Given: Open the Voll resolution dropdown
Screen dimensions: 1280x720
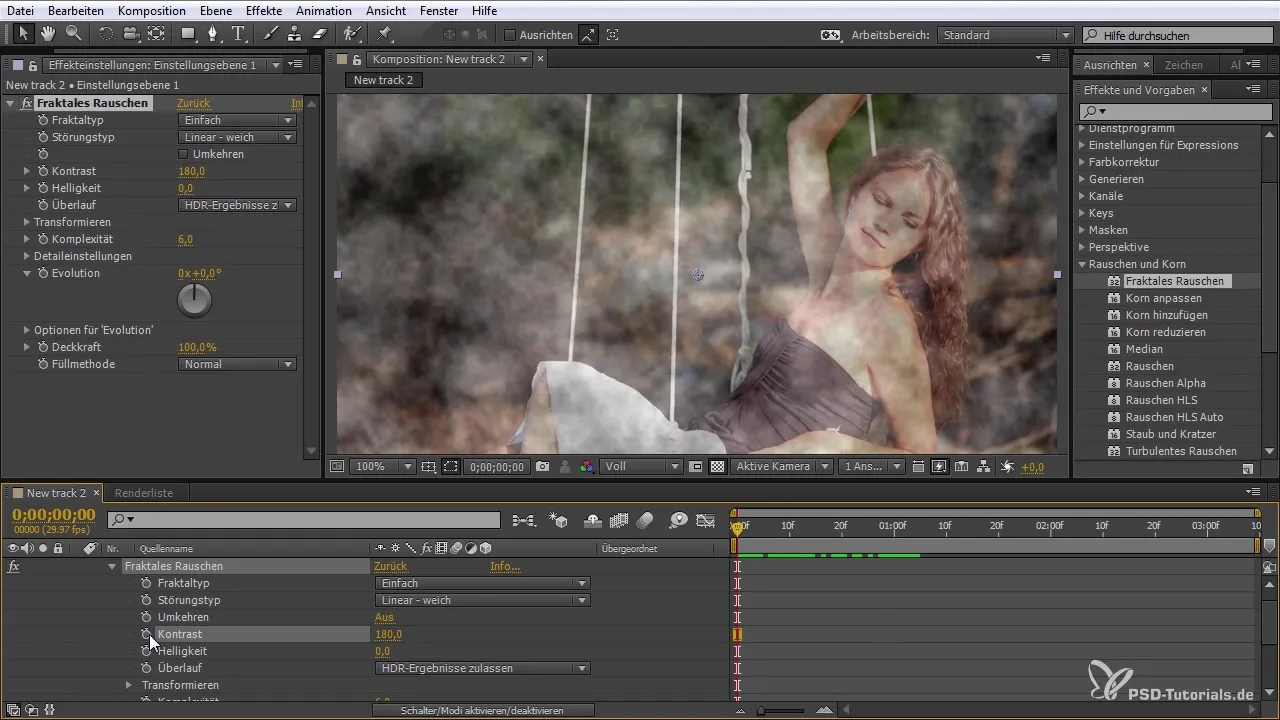Looking at the screenshot, I should (x=642, y=467).
